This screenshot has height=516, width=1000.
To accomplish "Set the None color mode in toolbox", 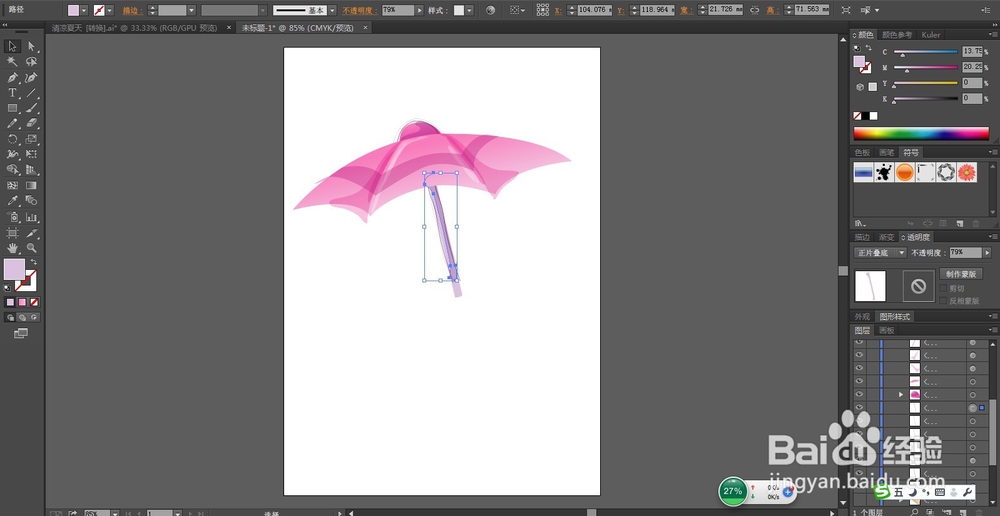I will tap(34, 302).
